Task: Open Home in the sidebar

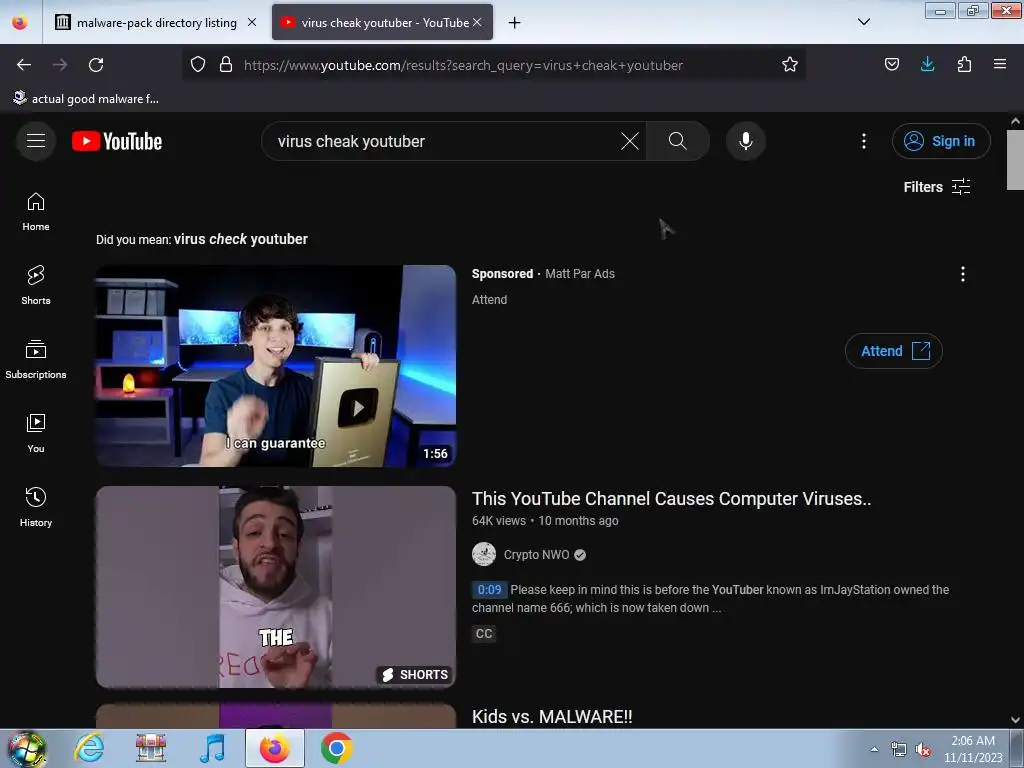Action: pos(36,212)
